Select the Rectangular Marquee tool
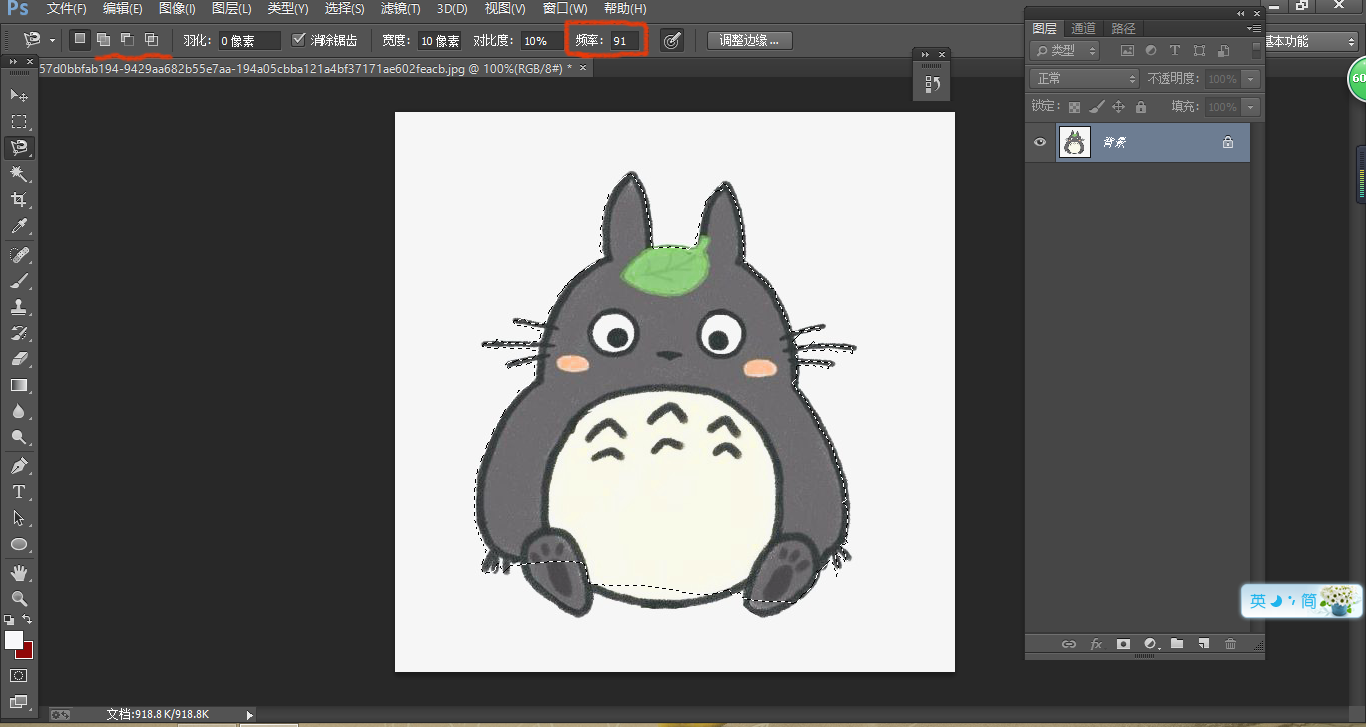The height and width of the screenshot is (727, 1366). pos(19,121)
